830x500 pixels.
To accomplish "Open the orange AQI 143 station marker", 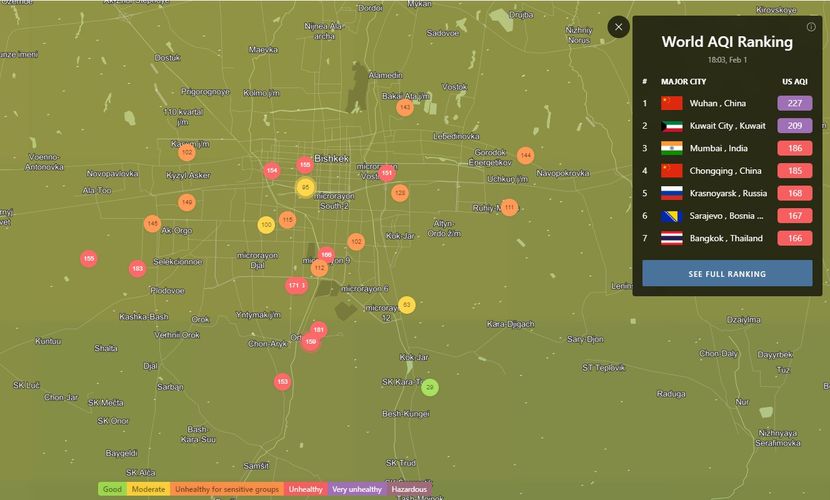I will coord(405,107).
